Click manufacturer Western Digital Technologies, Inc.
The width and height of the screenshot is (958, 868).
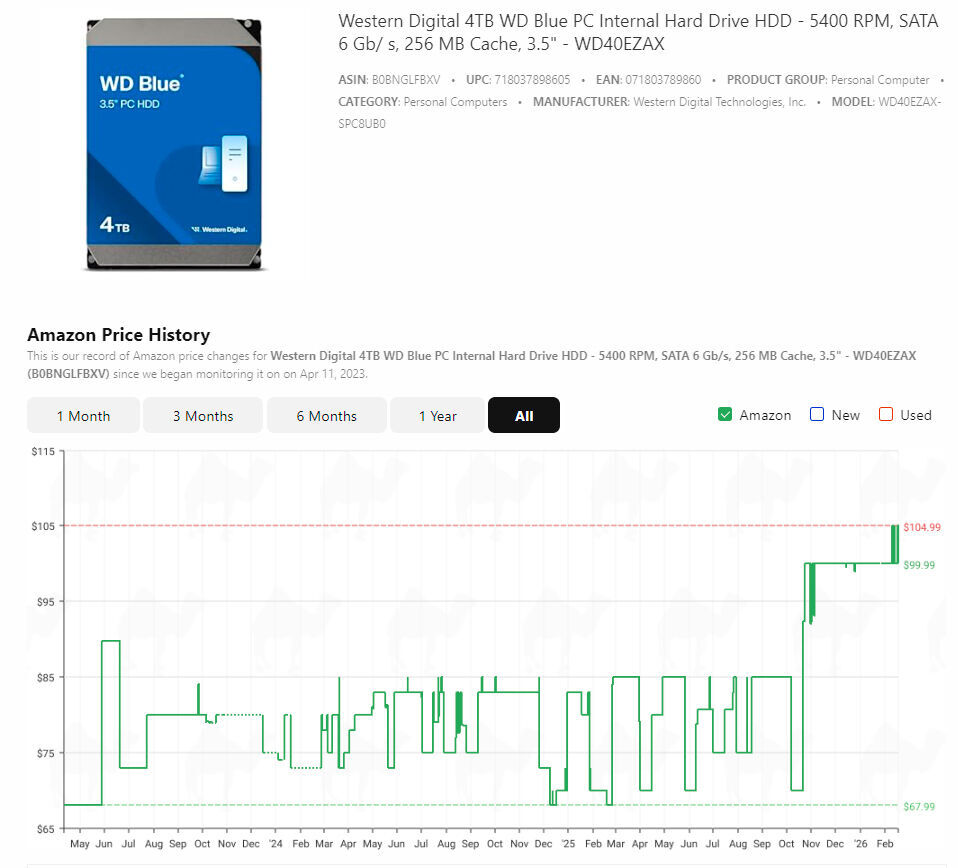pos(720,102)
